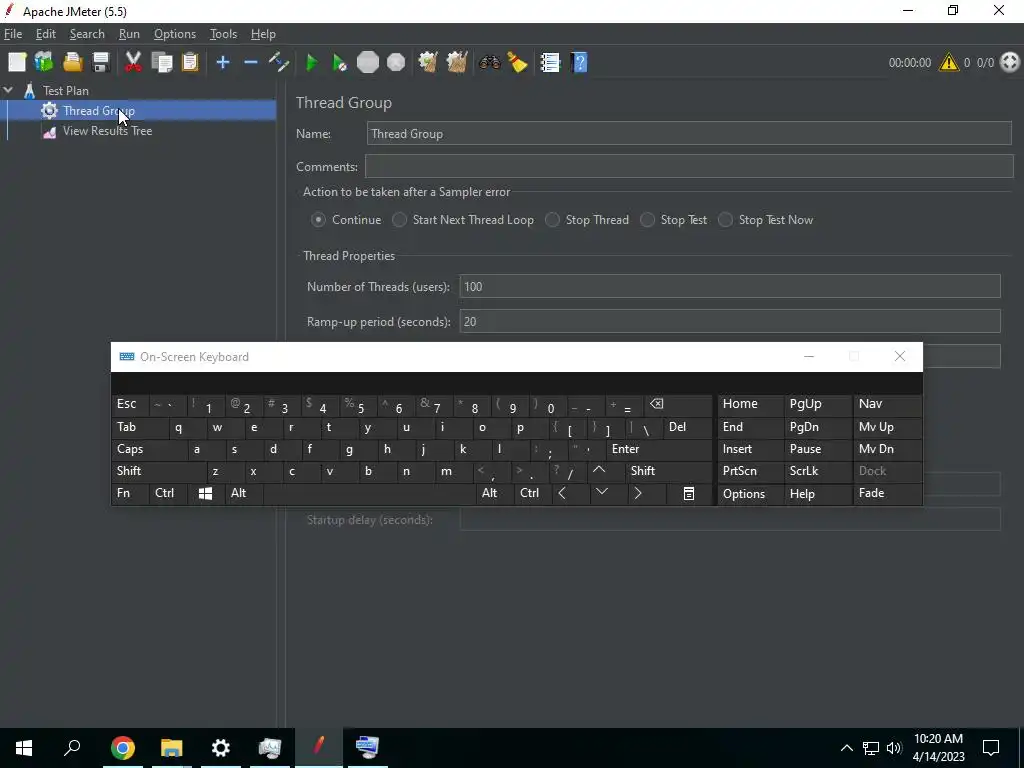Select Thread Group in the tree

(99, 111)
